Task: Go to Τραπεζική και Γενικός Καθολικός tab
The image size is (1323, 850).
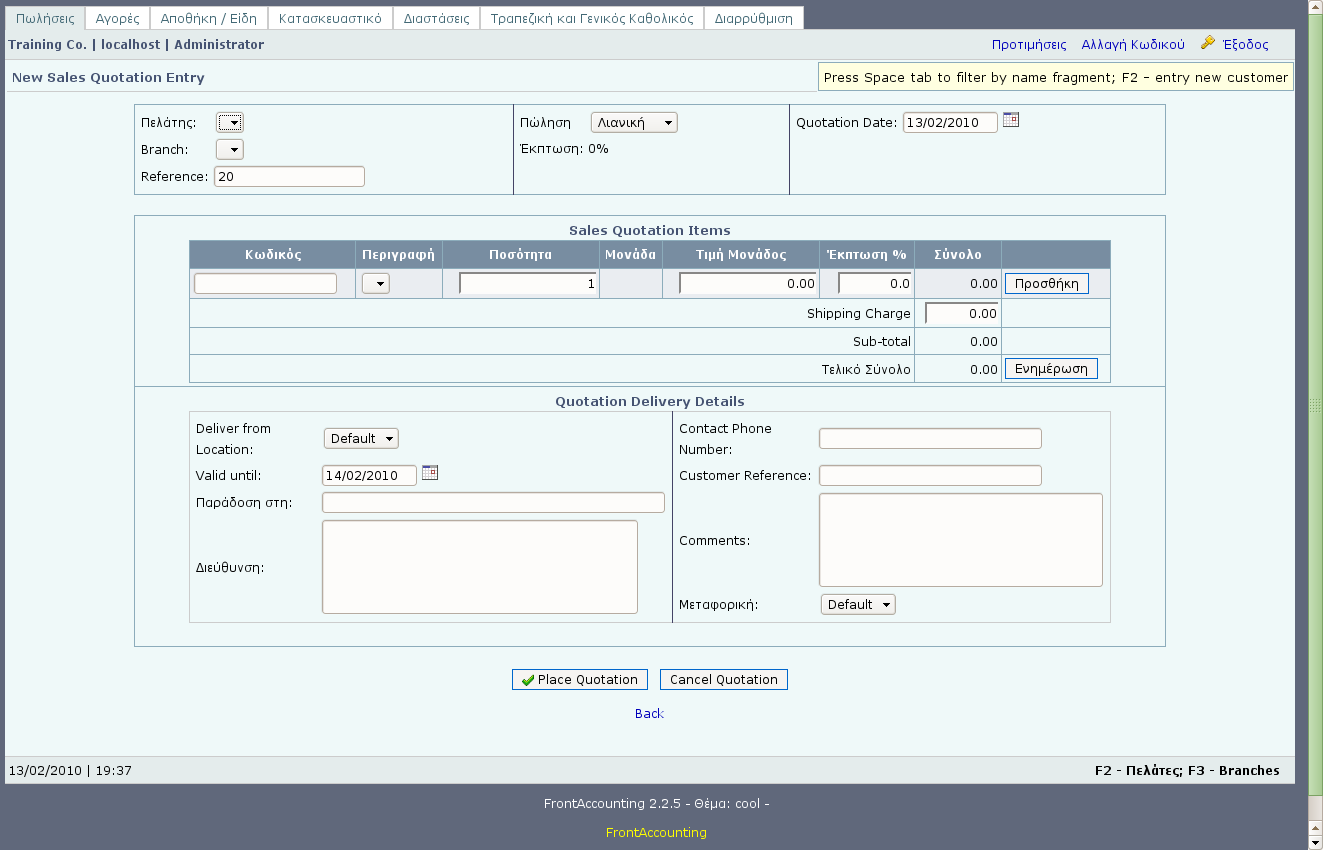Action: [x=591, y=19]
